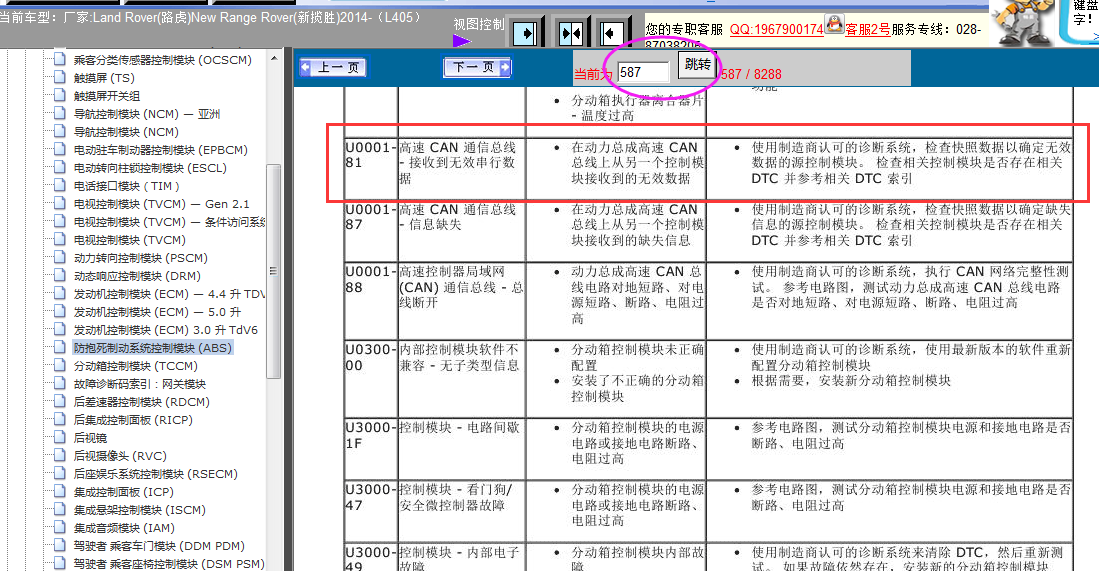
Task: Click description 内部控制模块软件不兼容 - 无子类型信息
Action: (459, 357)
